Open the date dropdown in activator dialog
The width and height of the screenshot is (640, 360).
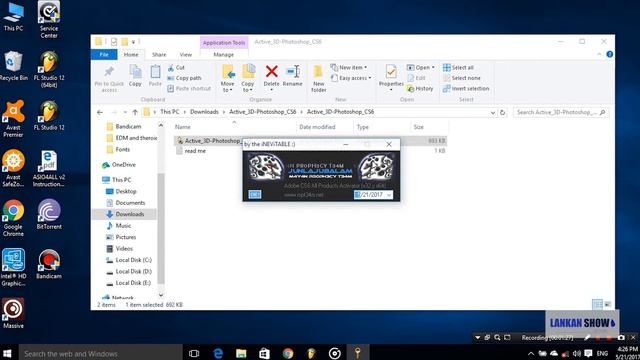(389, 195)
